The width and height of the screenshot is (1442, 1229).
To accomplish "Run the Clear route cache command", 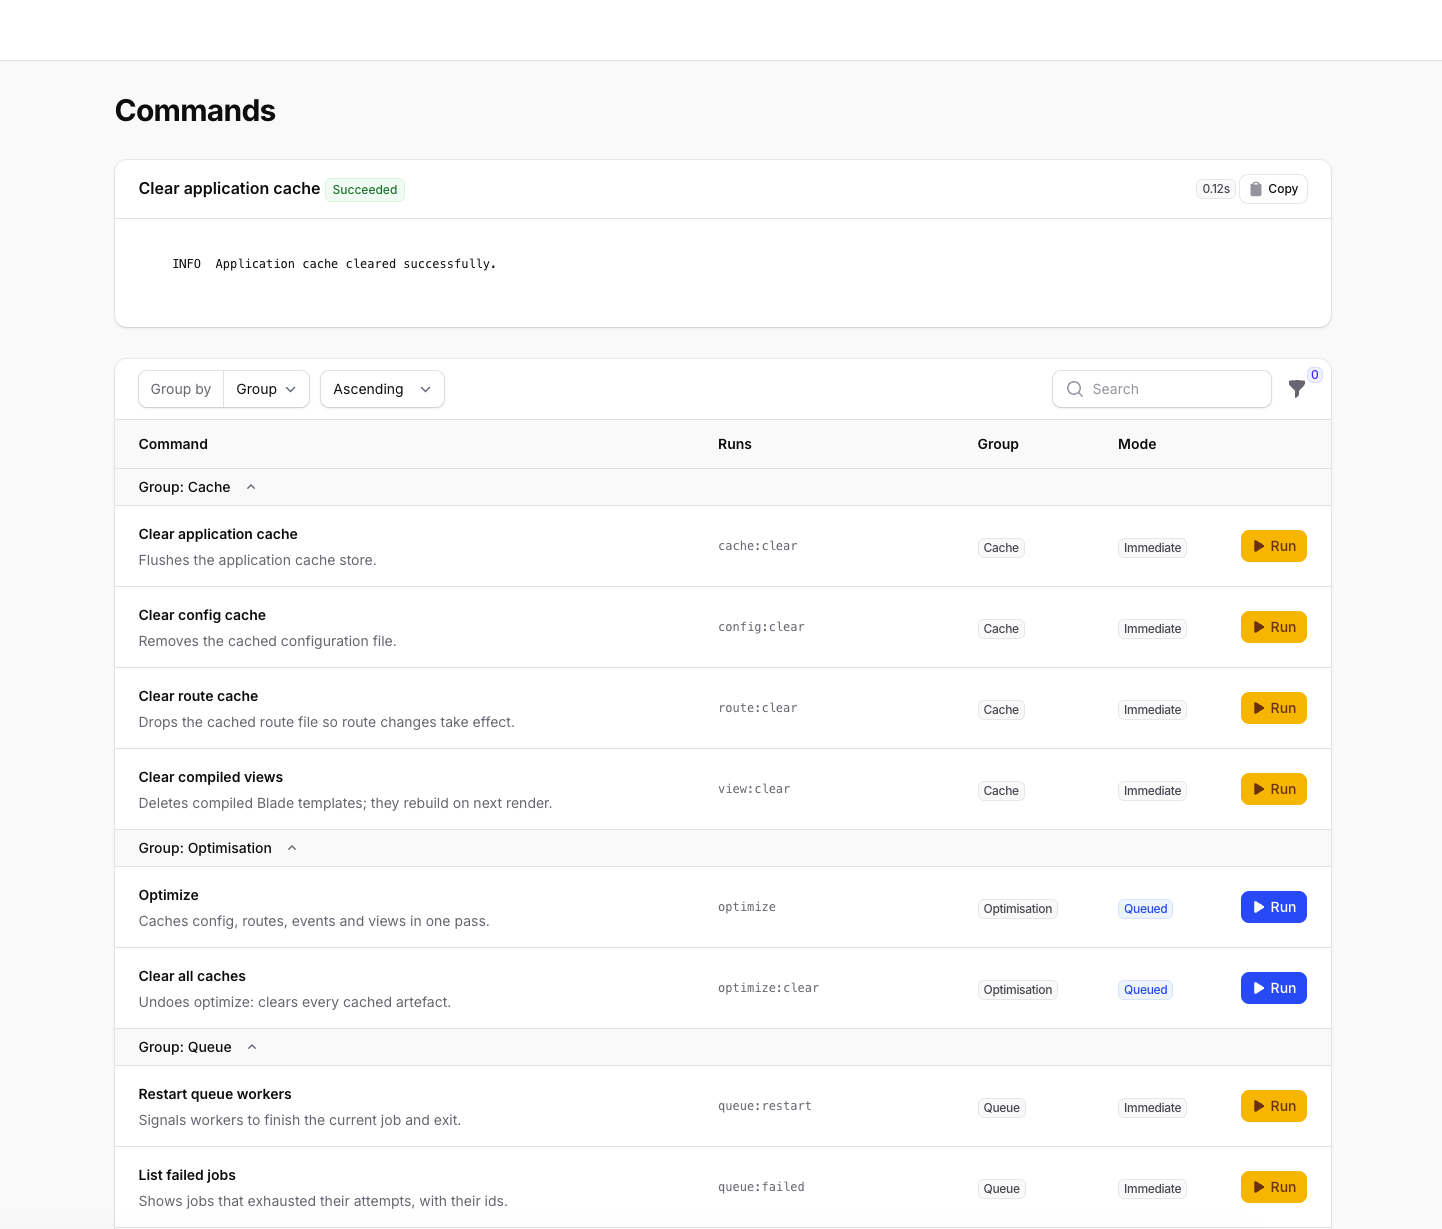I will [x=1273, y=708].
